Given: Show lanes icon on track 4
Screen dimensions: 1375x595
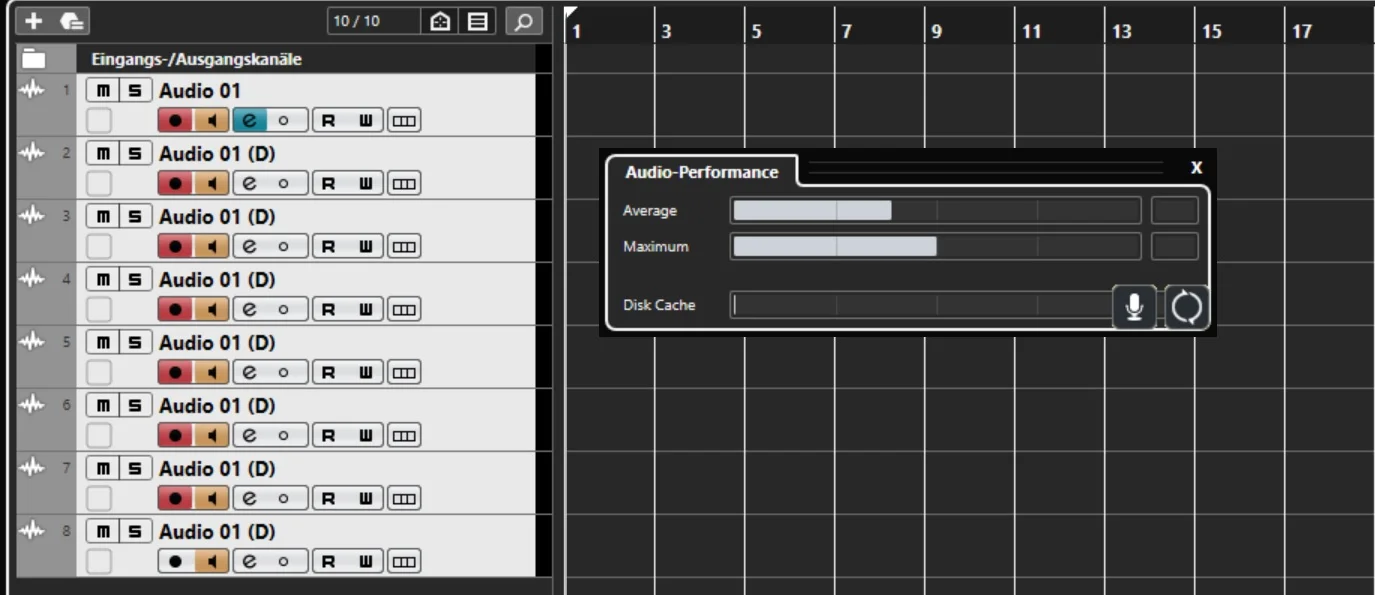Looking at the screenshot, I should (404, 309).
